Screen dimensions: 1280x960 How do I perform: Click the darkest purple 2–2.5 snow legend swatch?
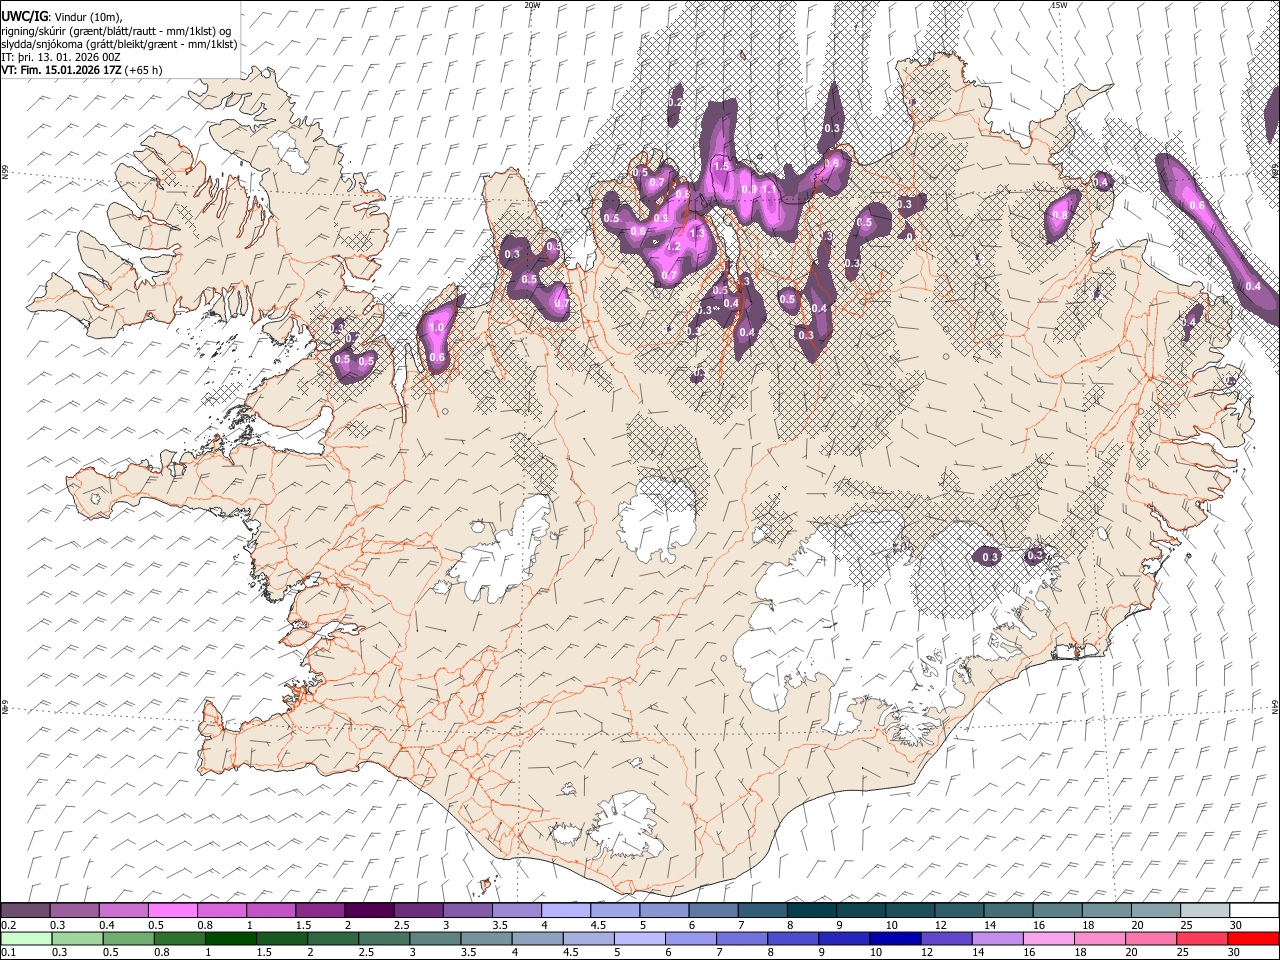(369, 911)
